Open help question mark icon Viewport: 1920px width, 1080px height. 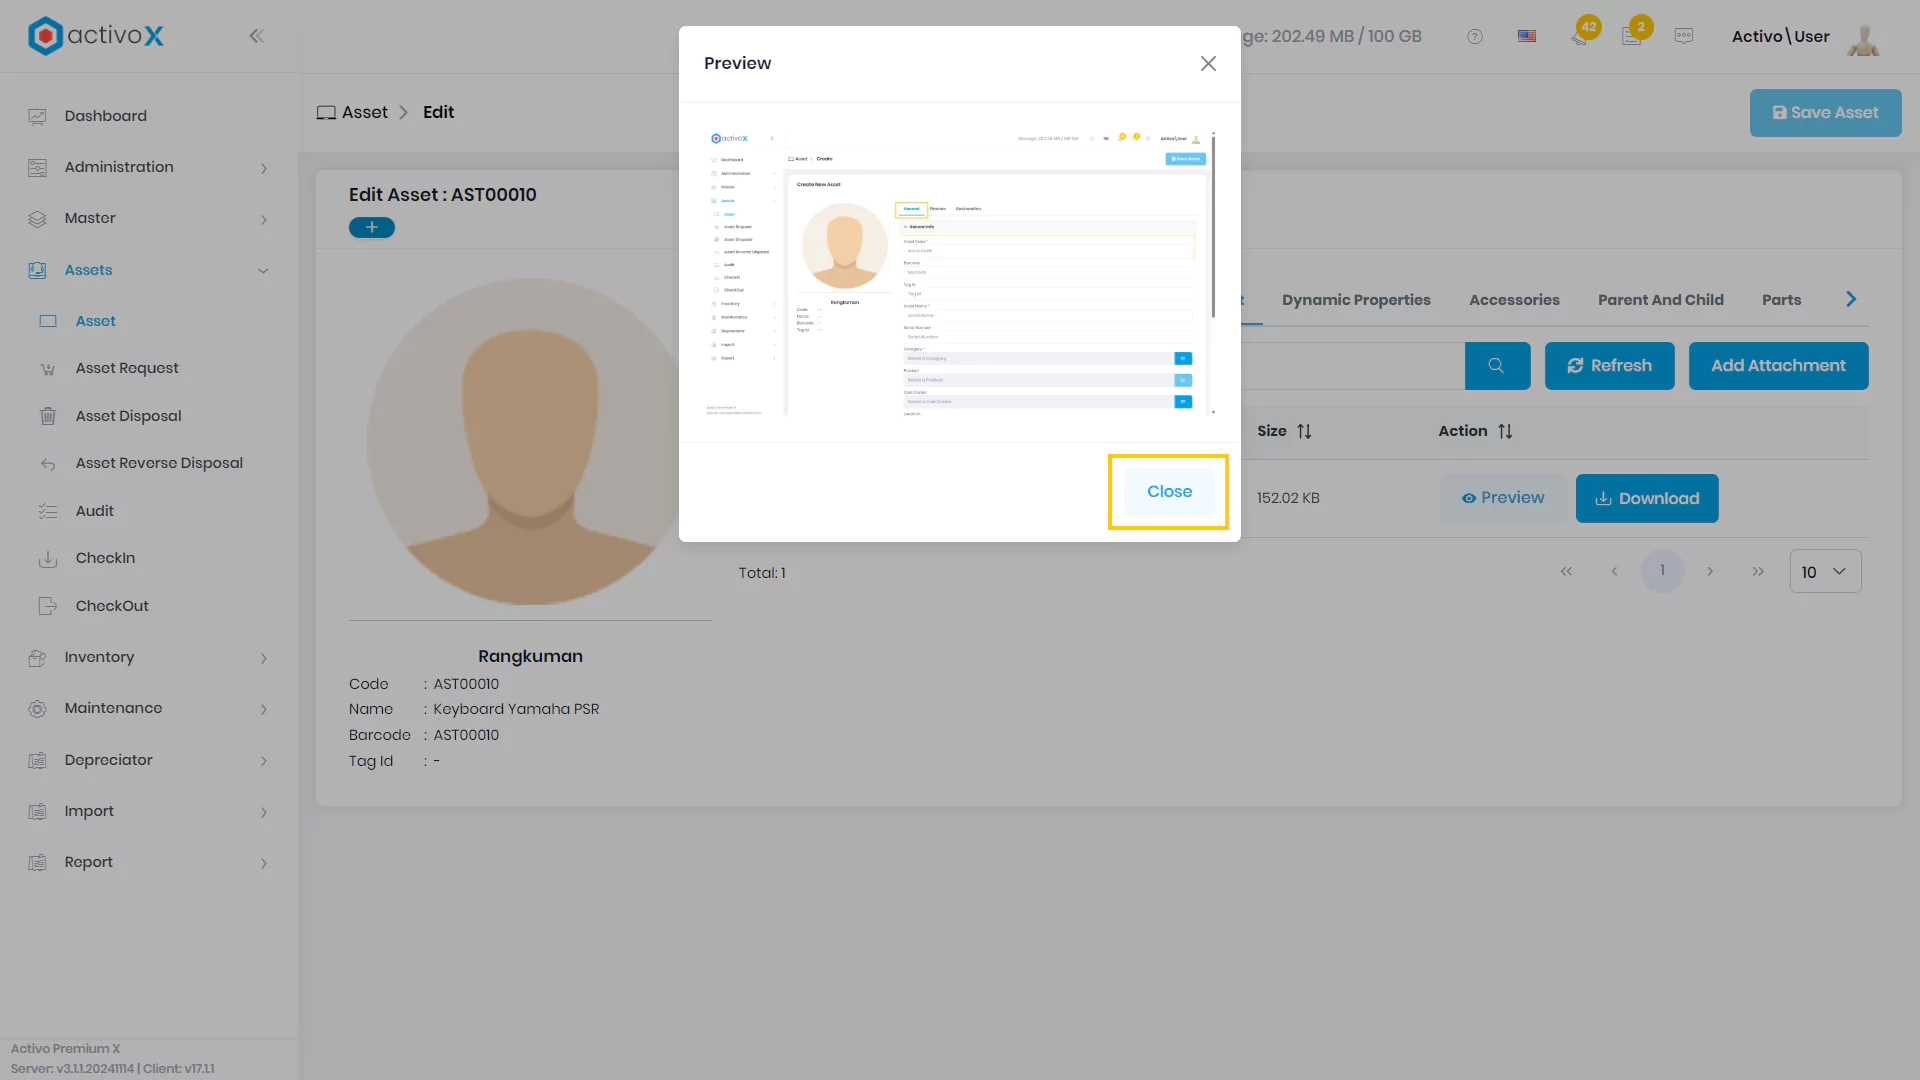[1475, 37]
